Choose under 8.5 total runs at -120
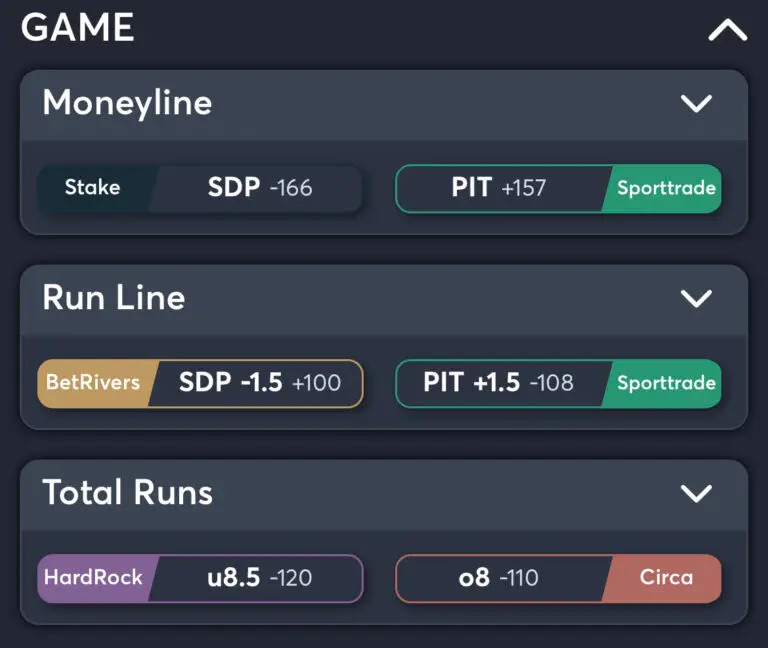This screenshot has width=768, height=648. pos(259,578)
